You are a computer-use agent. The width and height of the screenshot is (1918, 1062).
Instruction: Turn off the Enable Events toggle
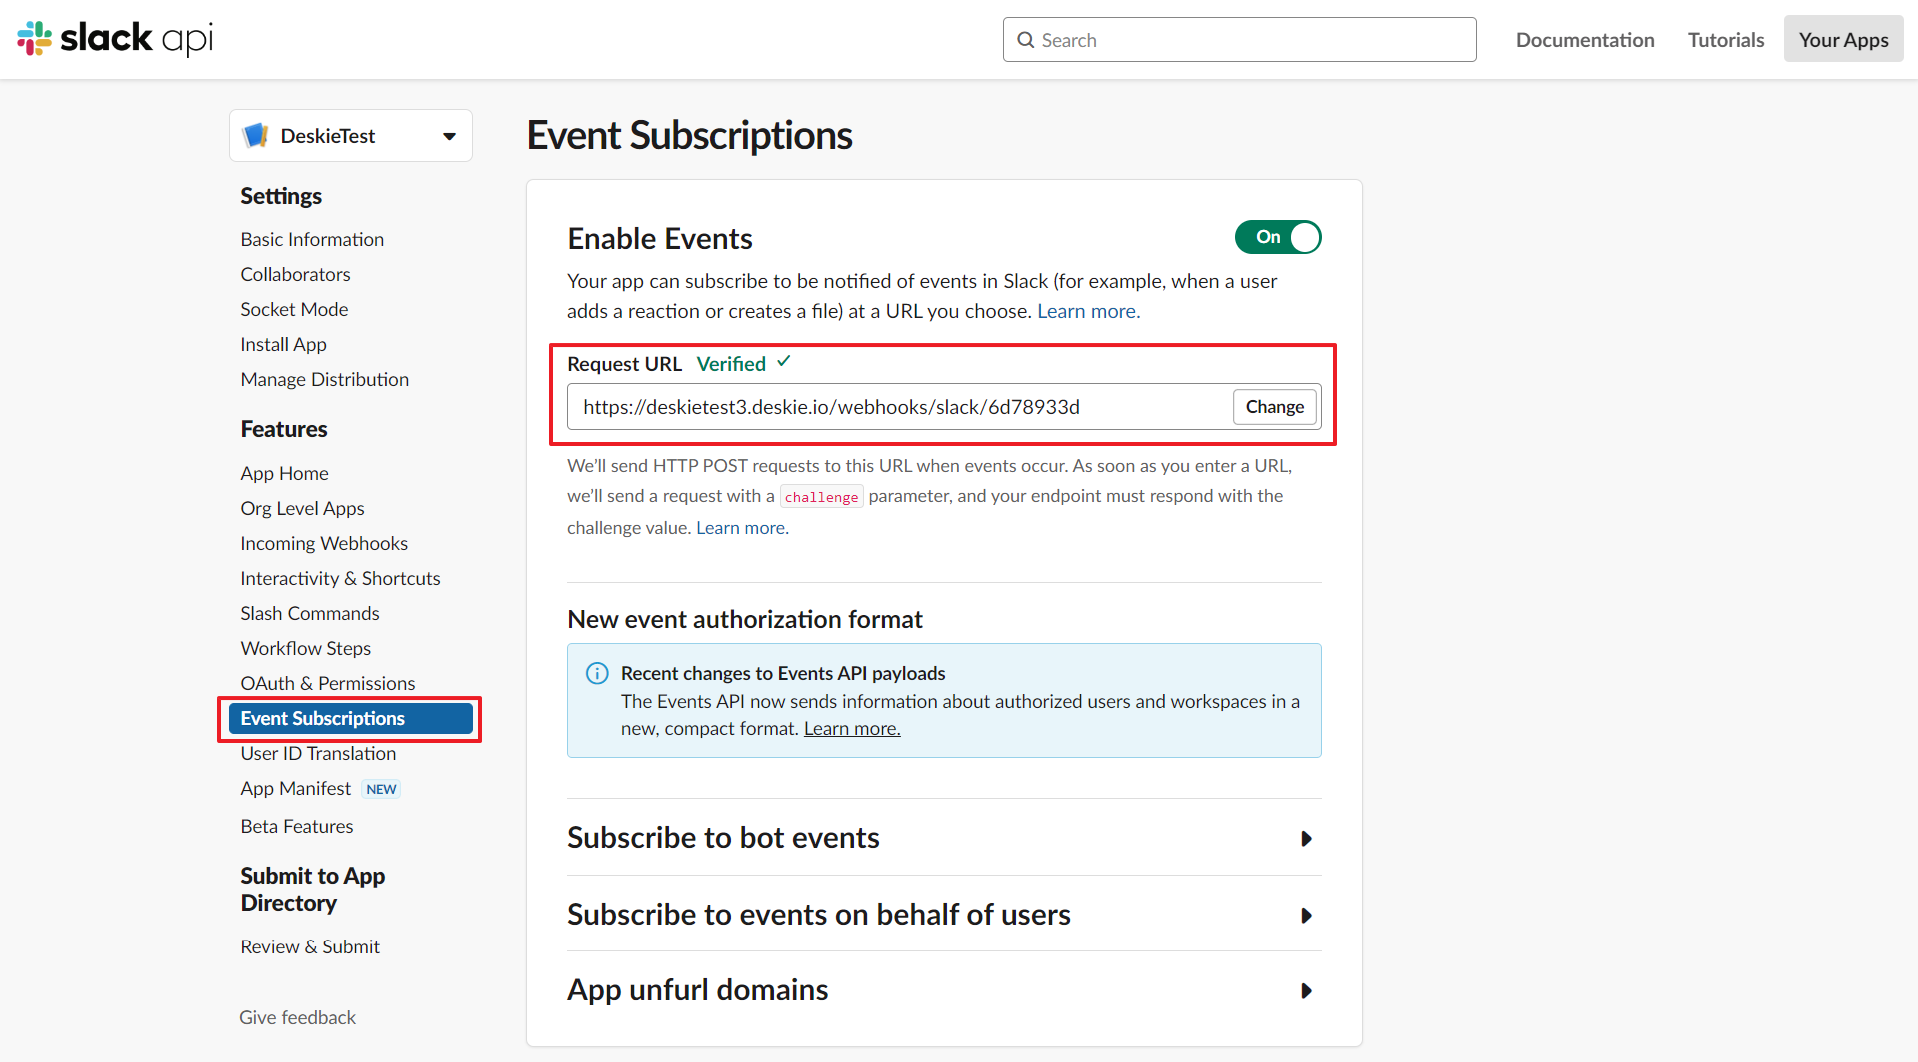(x=1278, y=237)
